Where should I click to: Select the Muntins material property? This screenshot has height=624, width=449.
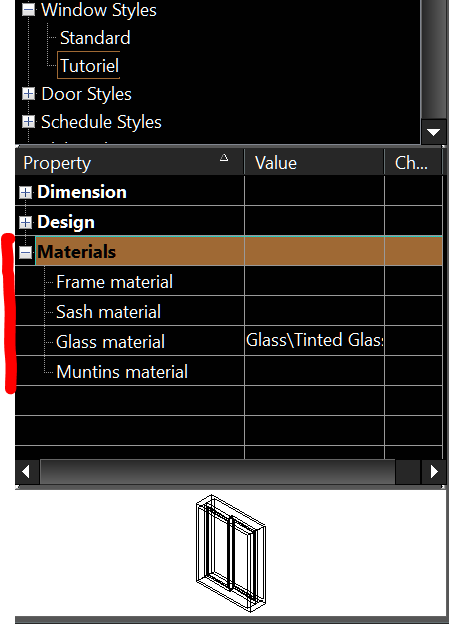tap(122, 372)
